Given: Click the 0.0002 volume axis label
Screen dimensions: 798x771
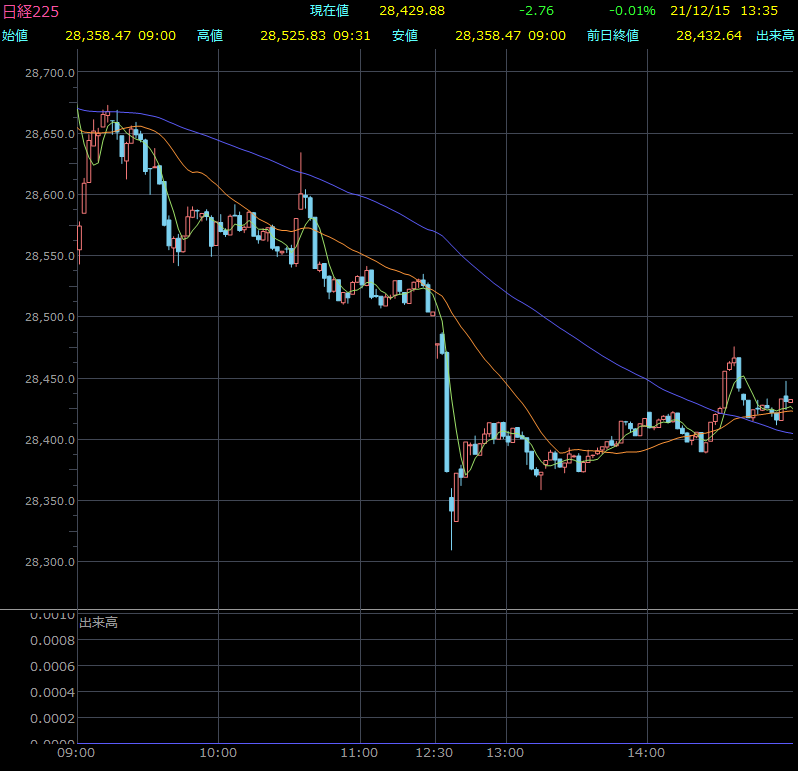Looking at the screenshot, I should [52, 718].
